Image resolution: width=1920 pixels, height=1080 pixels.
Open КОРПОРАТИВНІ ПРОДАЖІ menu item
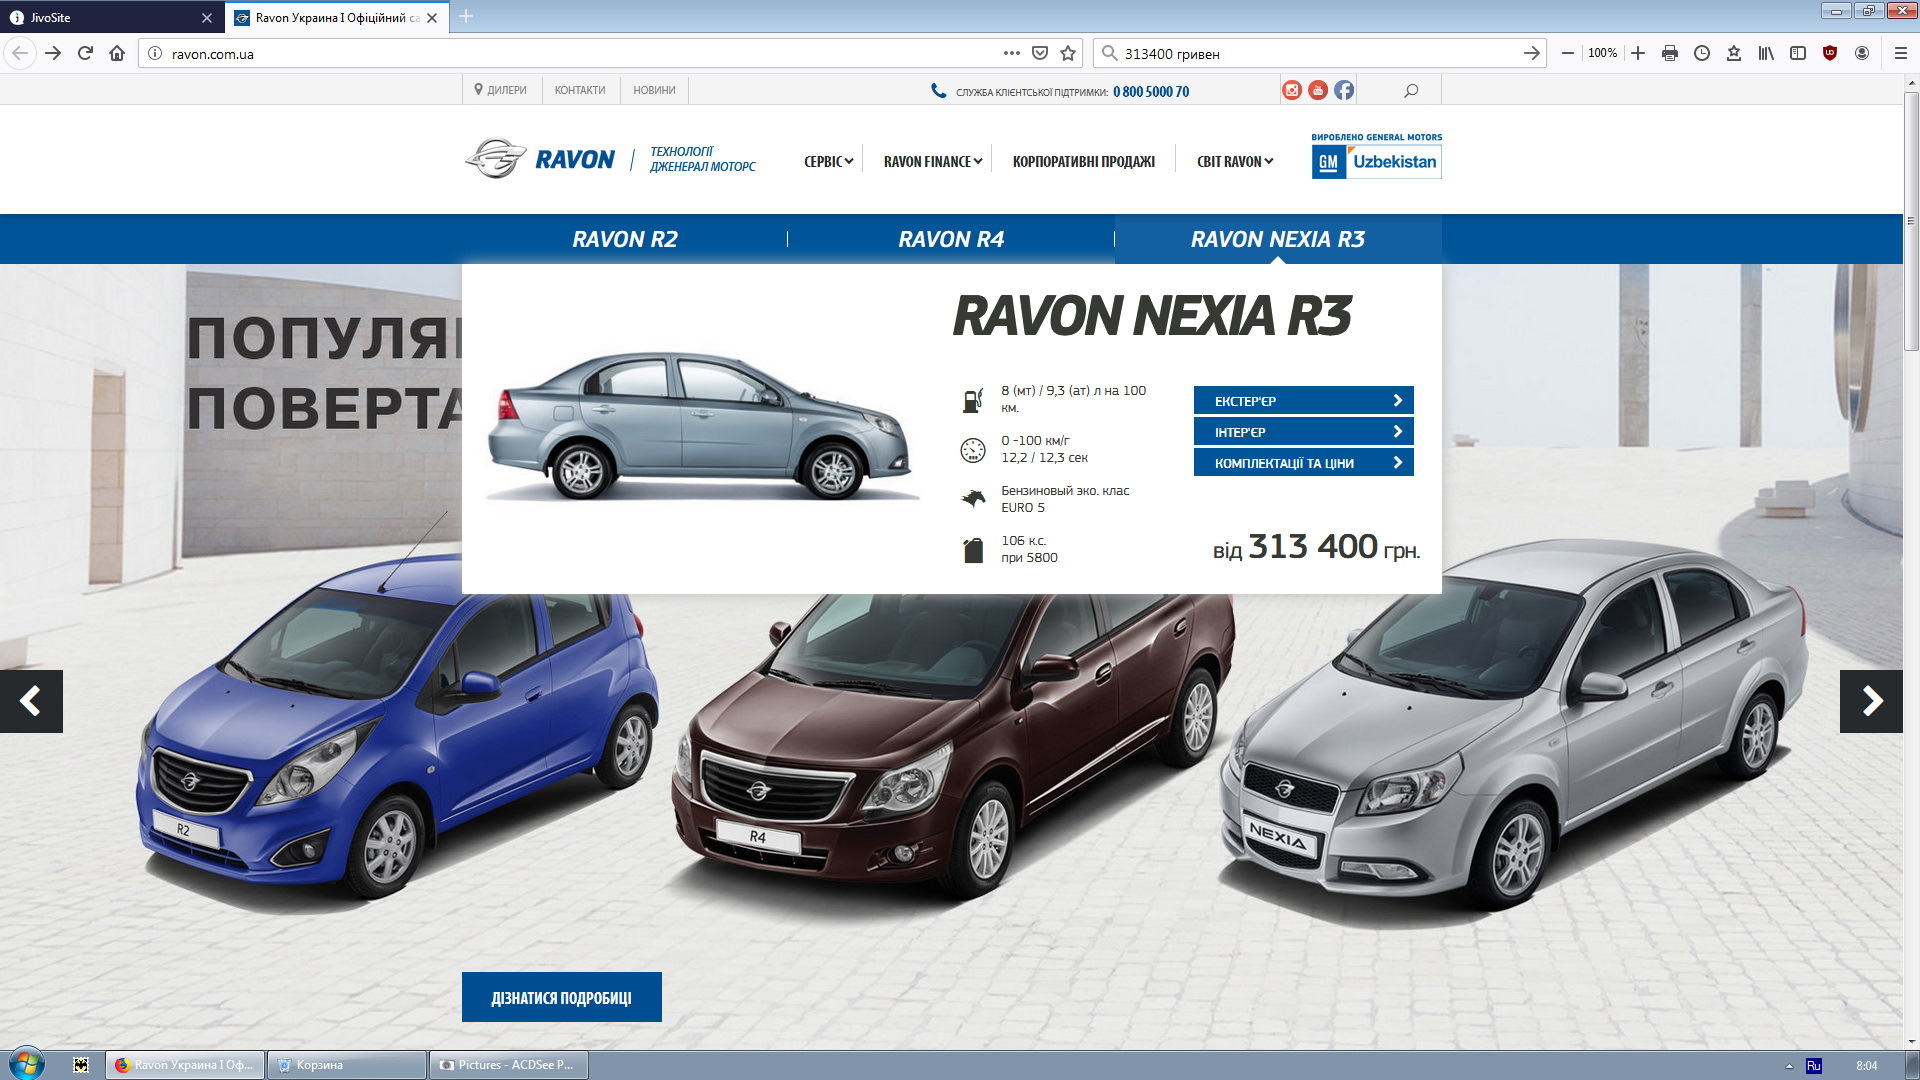click(1083, 161)
